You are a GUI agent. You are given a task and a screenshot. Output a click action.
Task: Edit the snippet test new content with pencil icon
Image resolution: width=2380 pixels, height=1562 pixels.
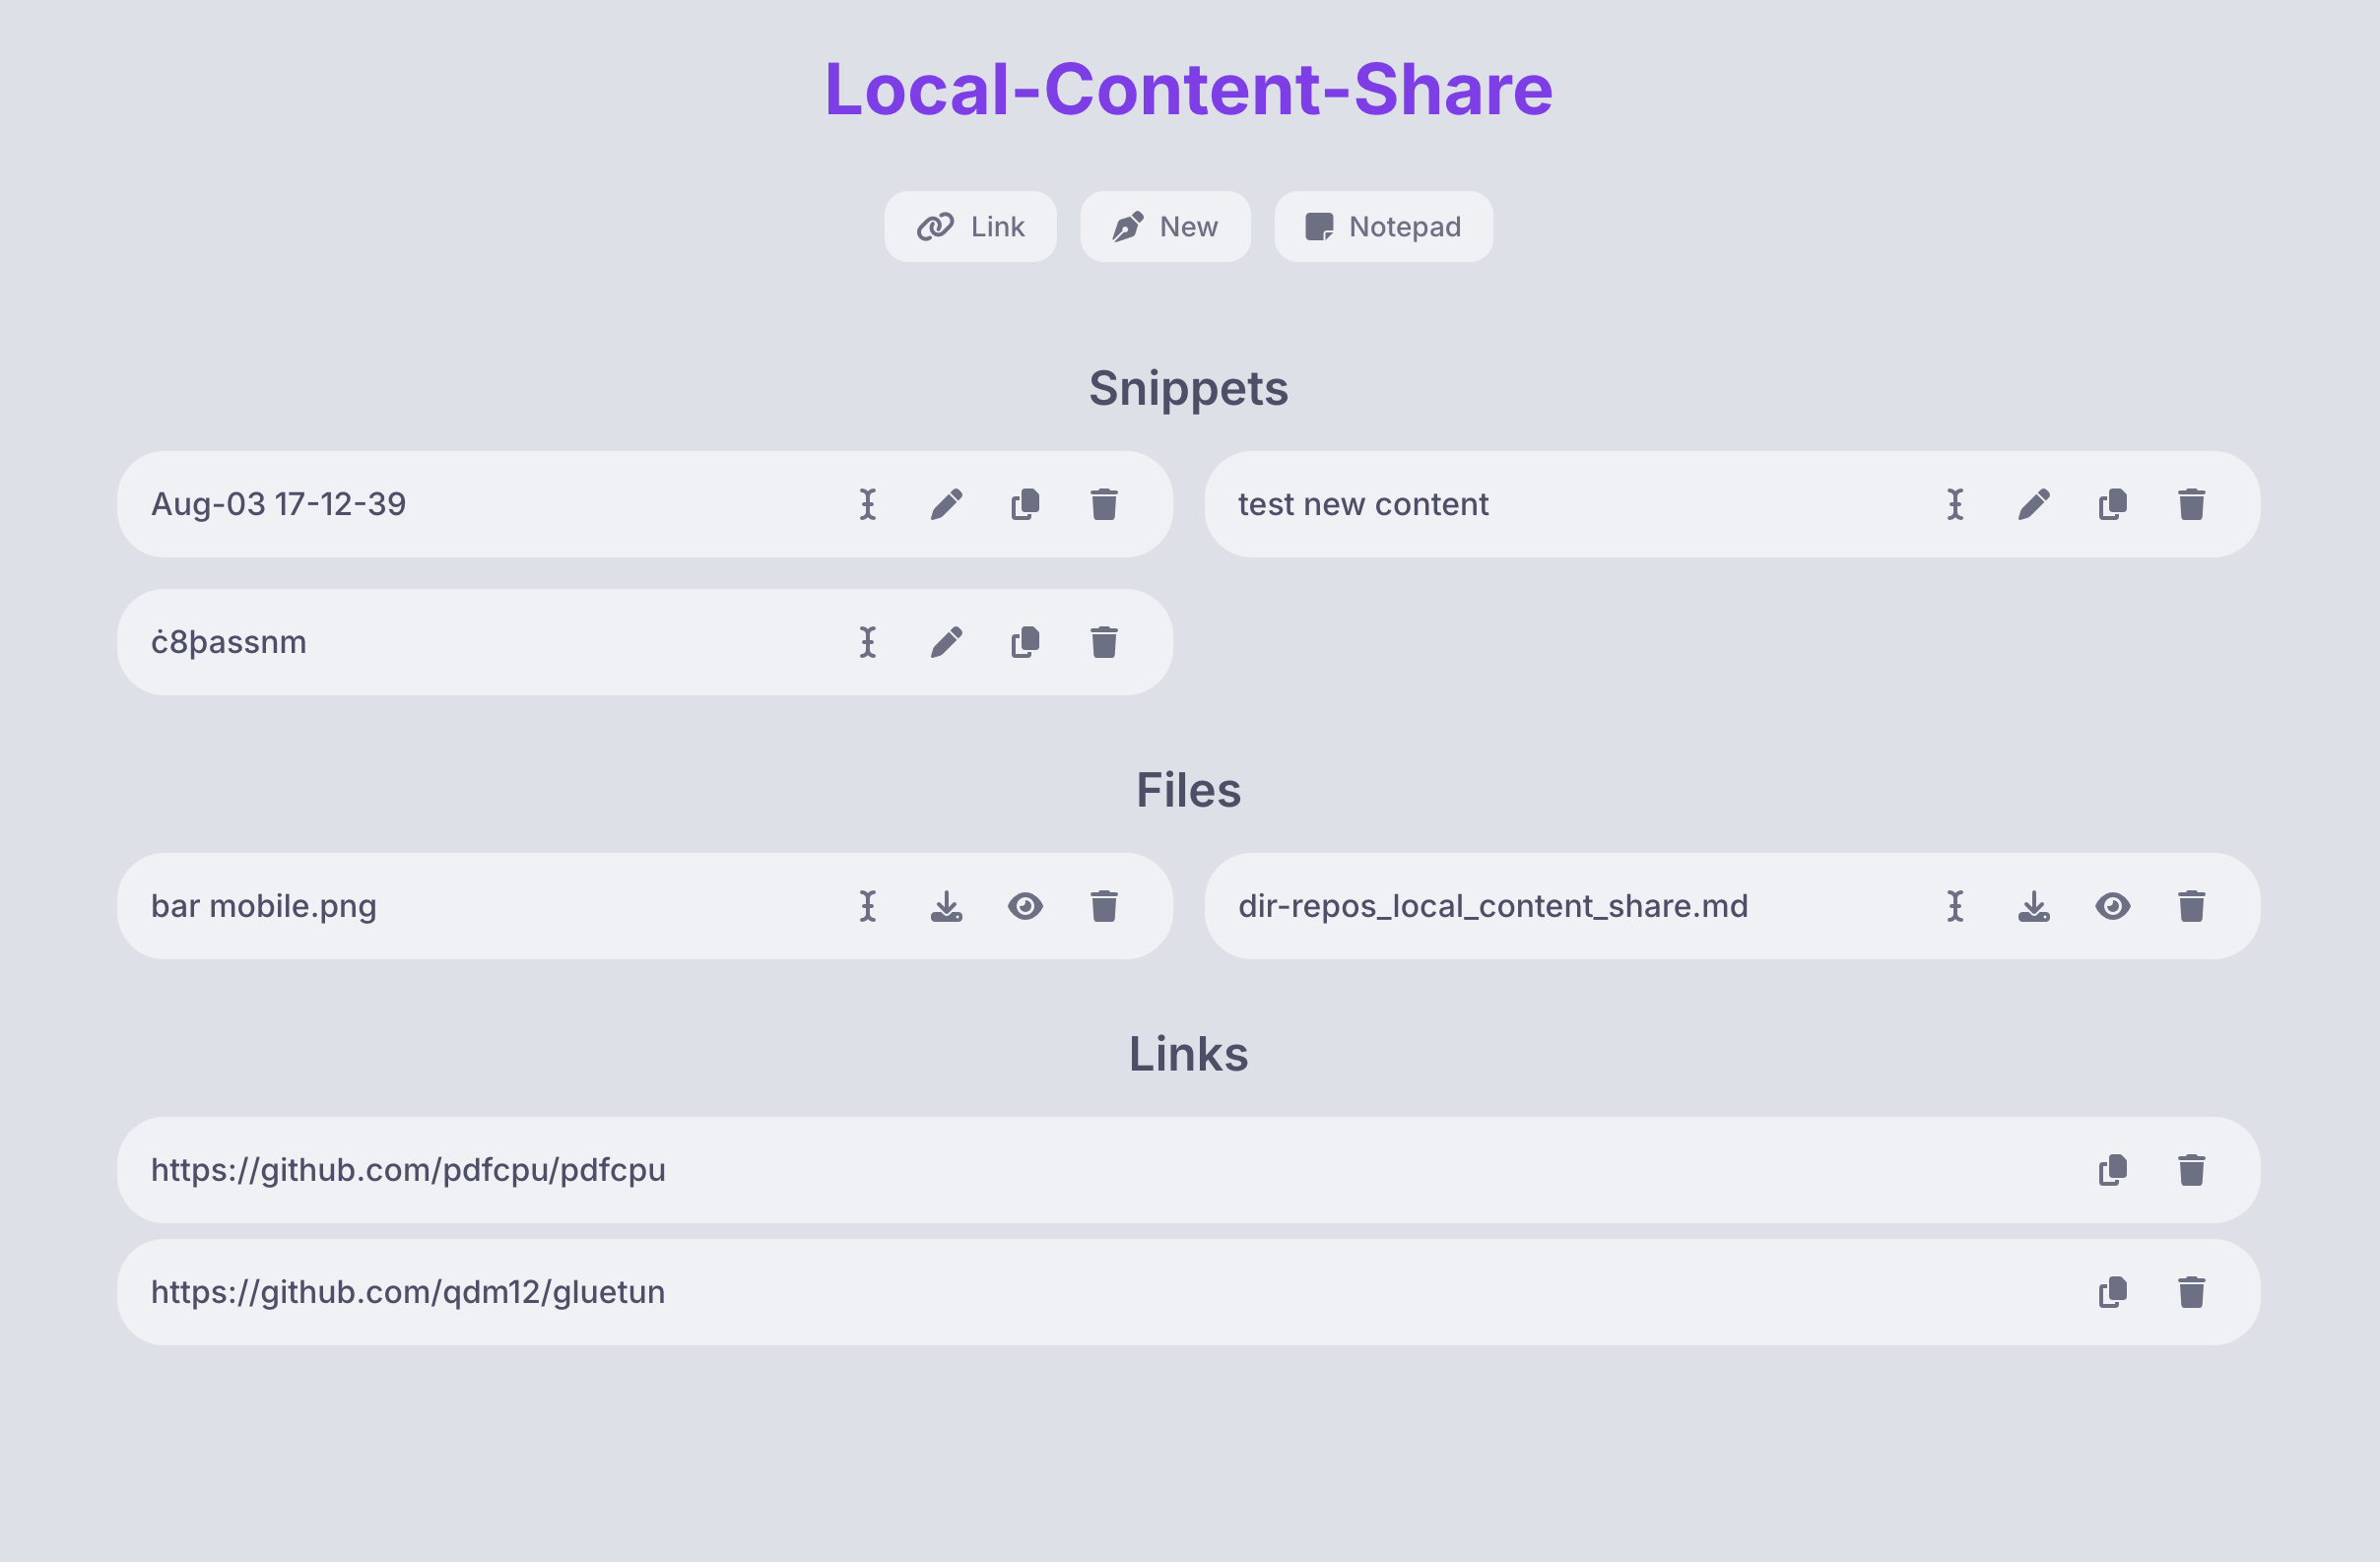[2034, 504]
